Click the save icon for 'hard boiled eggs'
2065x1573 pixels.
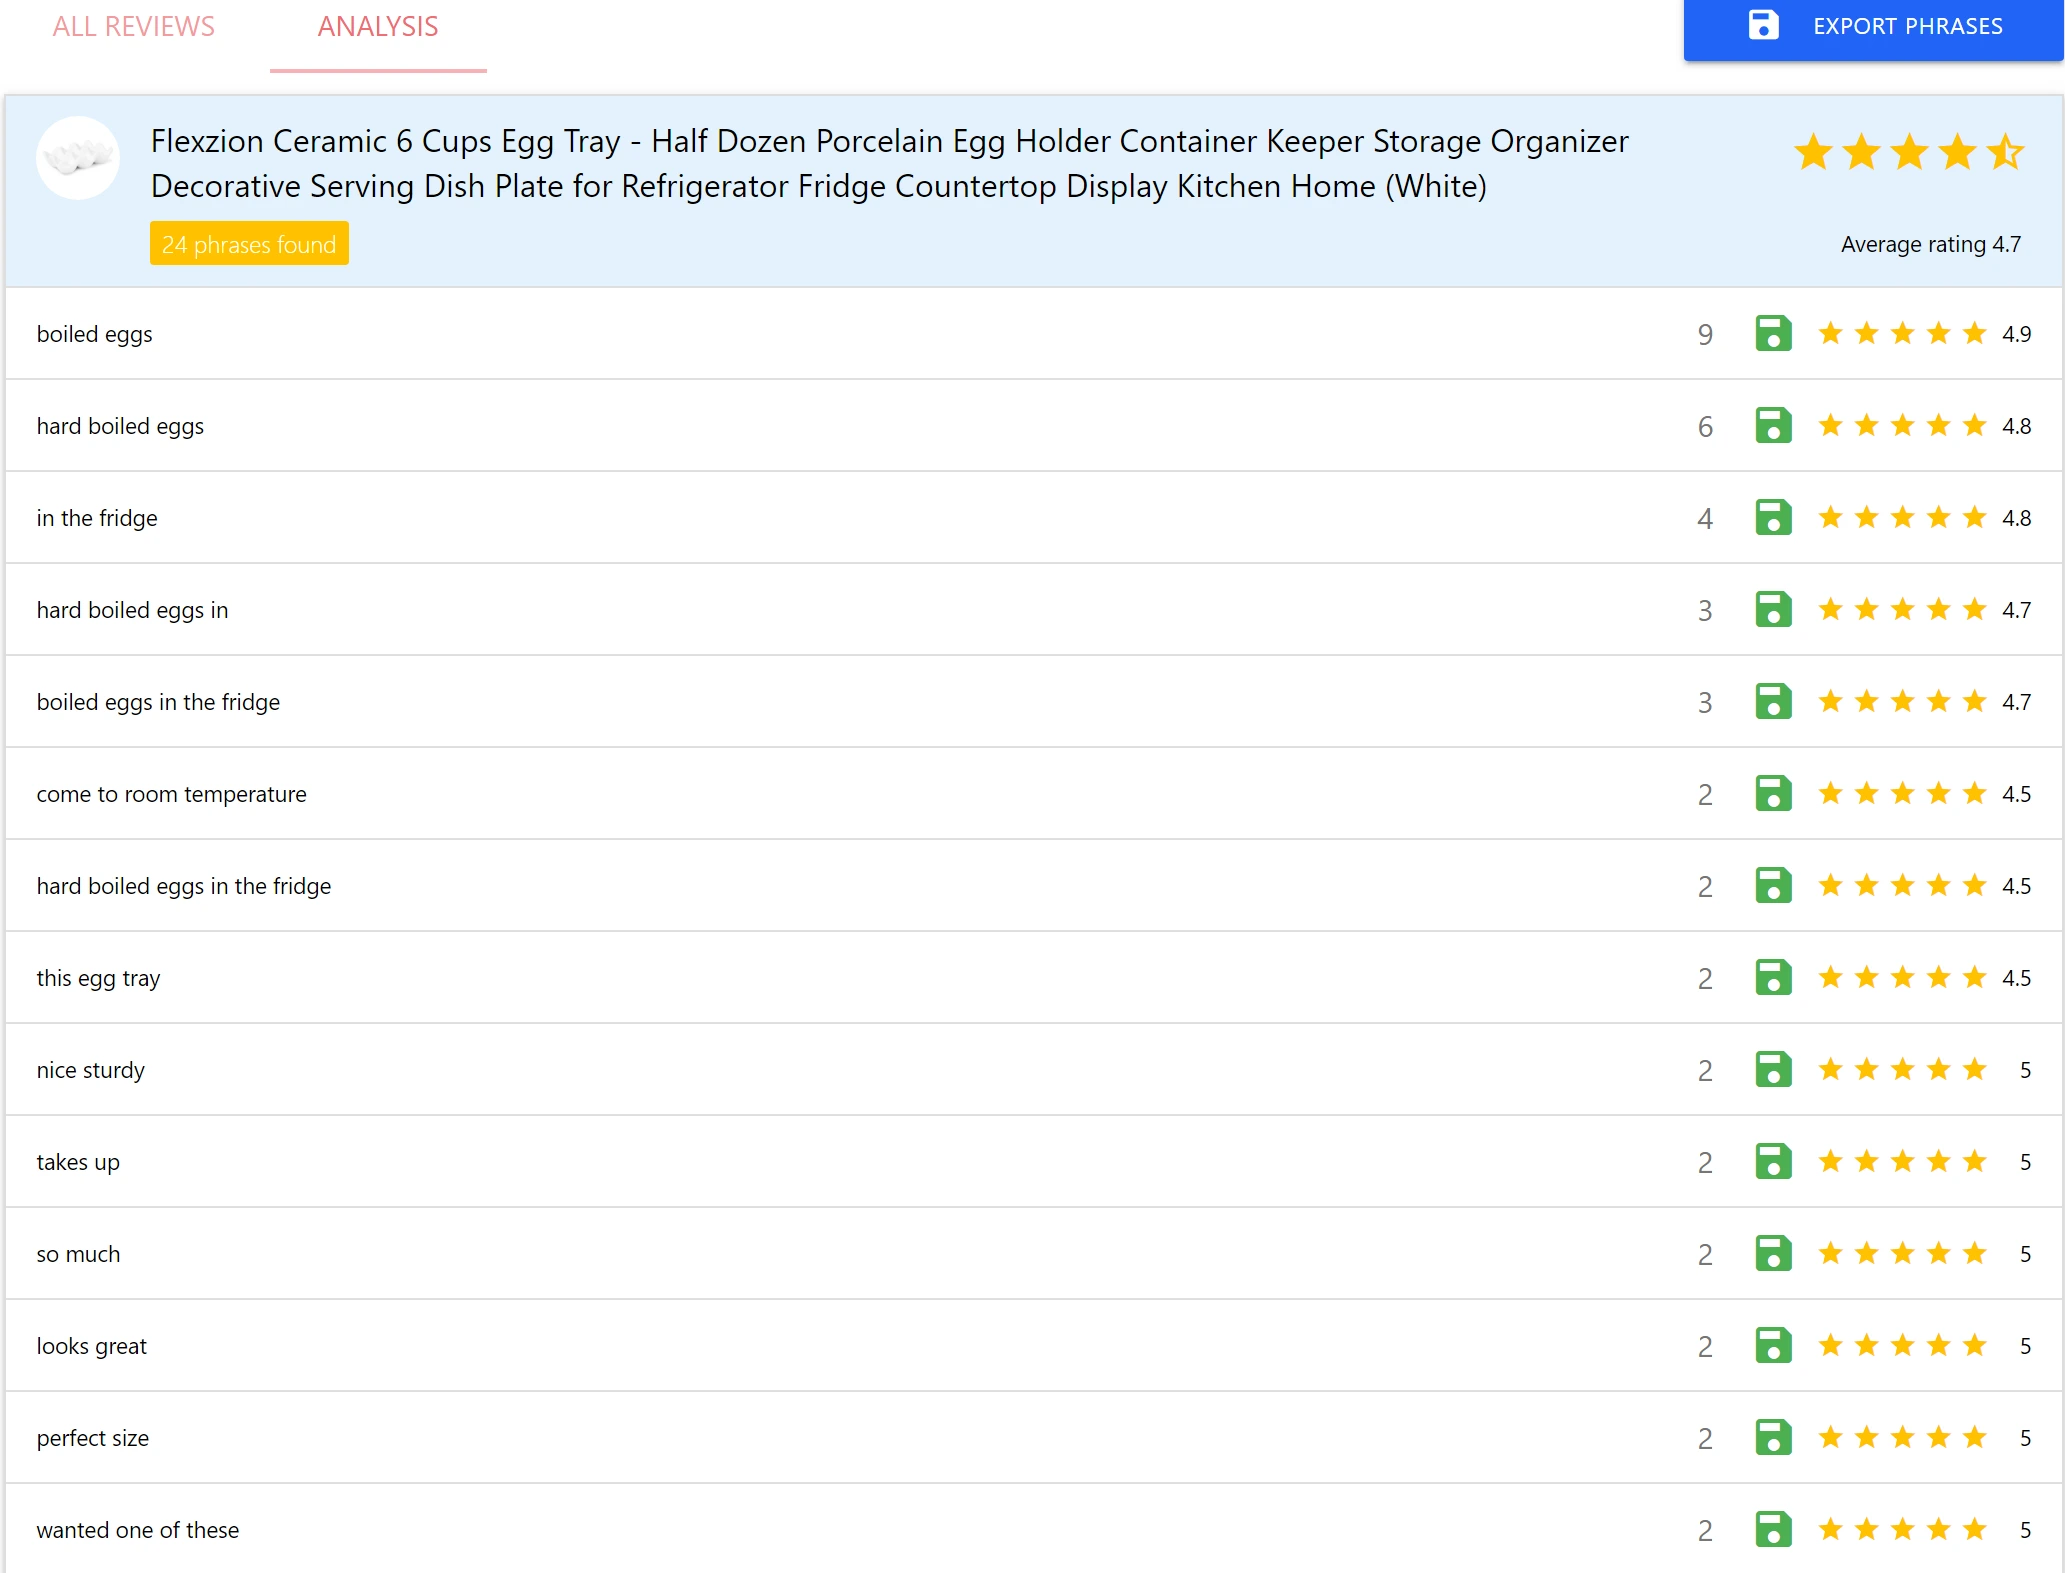coord(1772,426)
